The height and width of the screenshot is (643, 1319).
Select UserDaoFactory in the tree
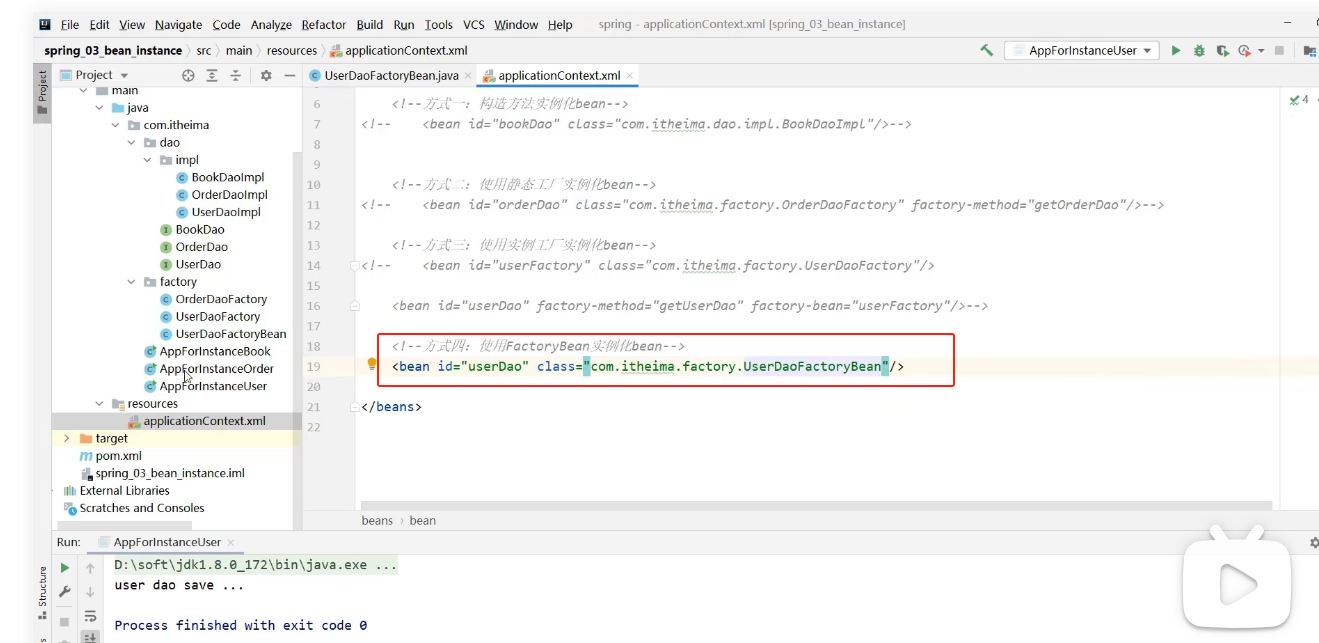[210, 316]
